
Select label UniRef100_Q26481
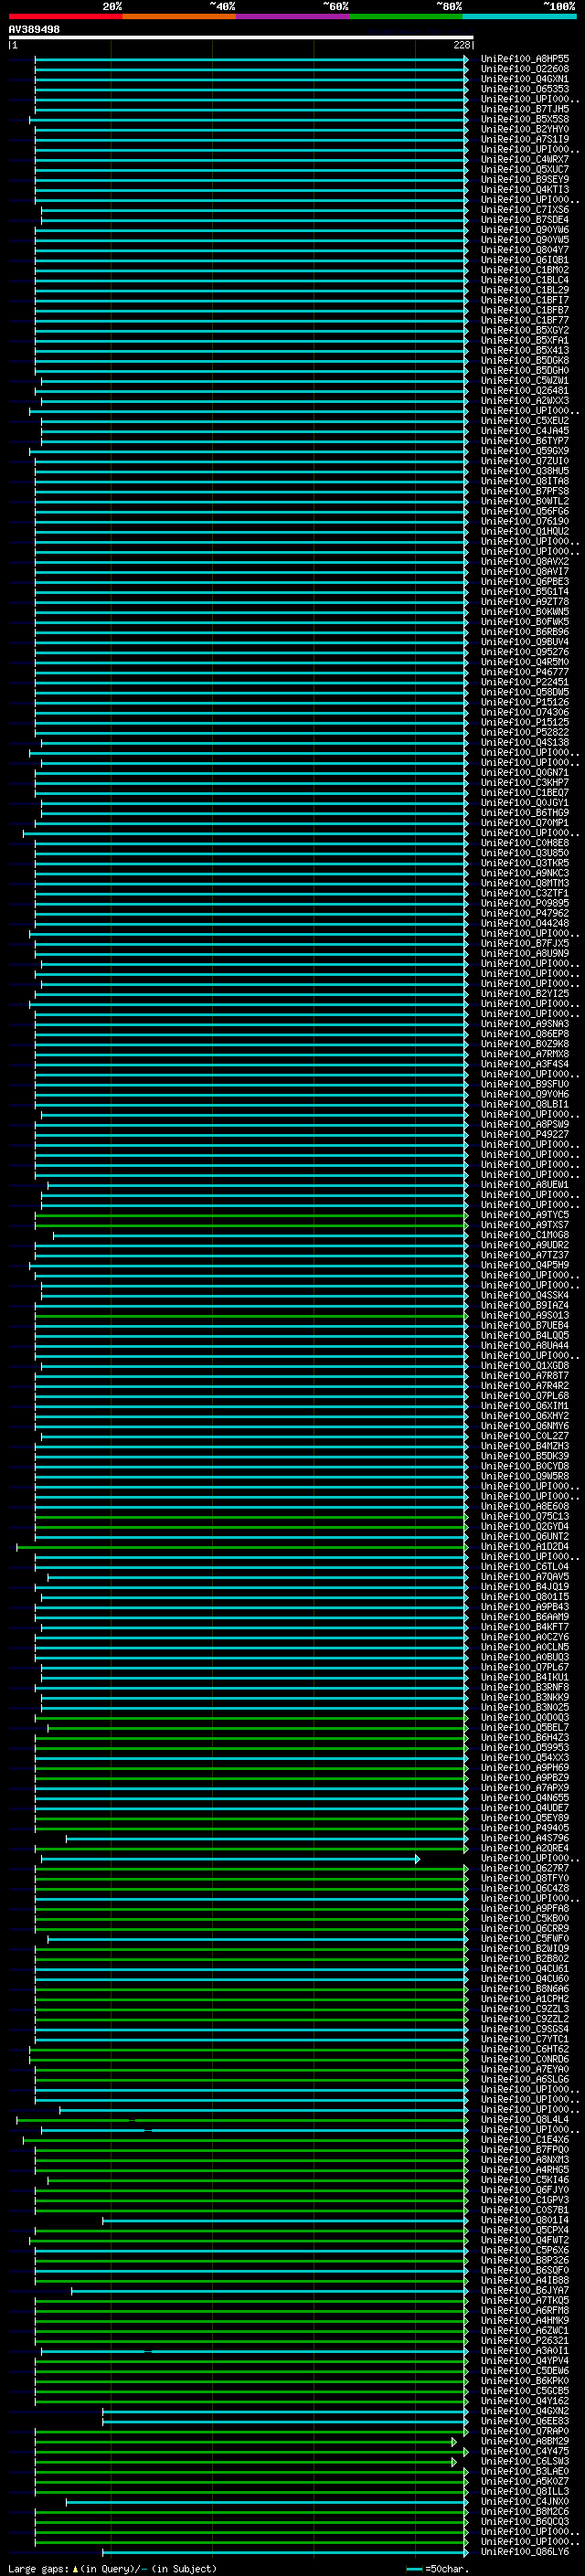point(525,390)
